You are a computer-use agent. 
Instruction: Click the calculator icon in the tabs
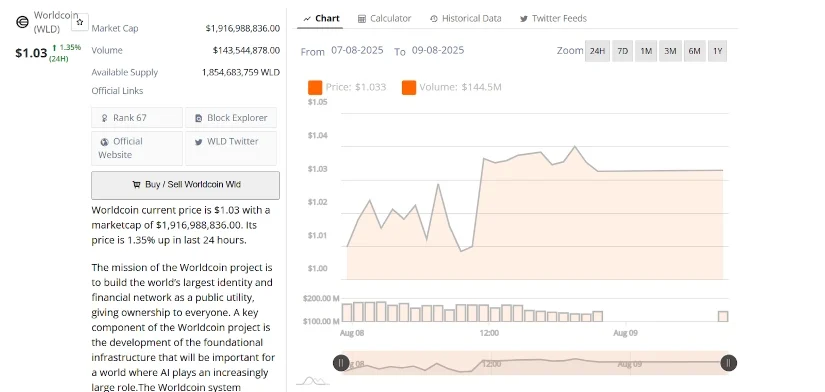tap(361, 19)
